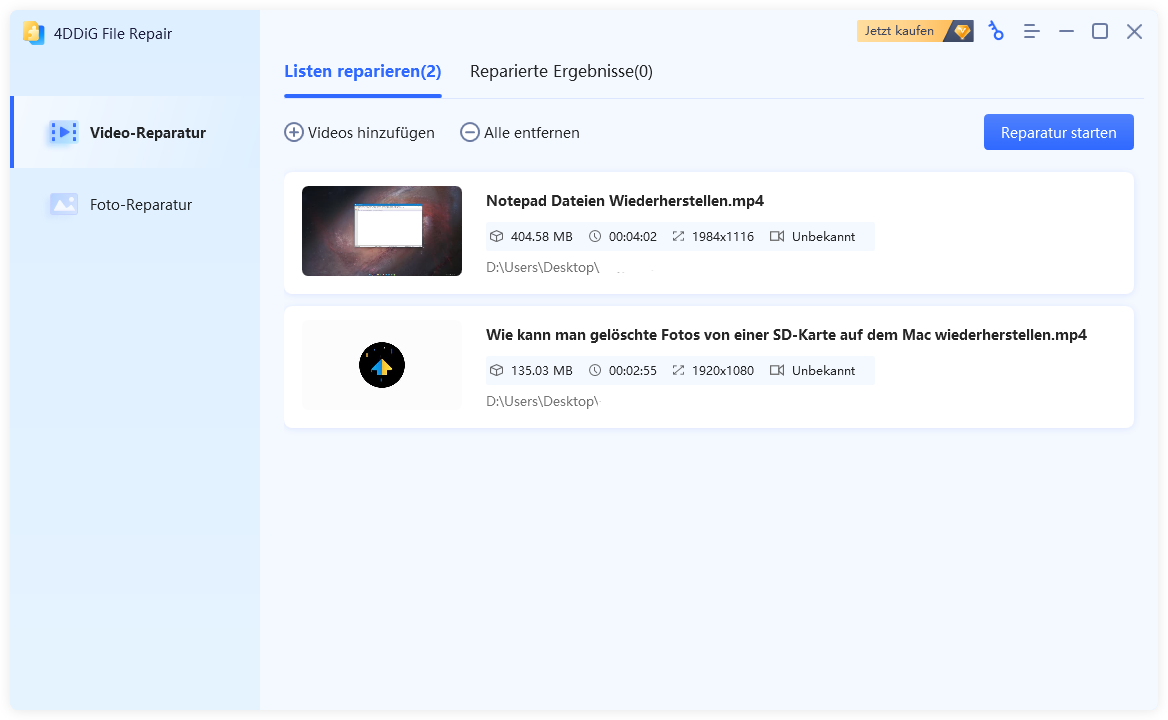
Task: Click the plus icon beside Videos hinzufügen
Action: pos(294,132)
